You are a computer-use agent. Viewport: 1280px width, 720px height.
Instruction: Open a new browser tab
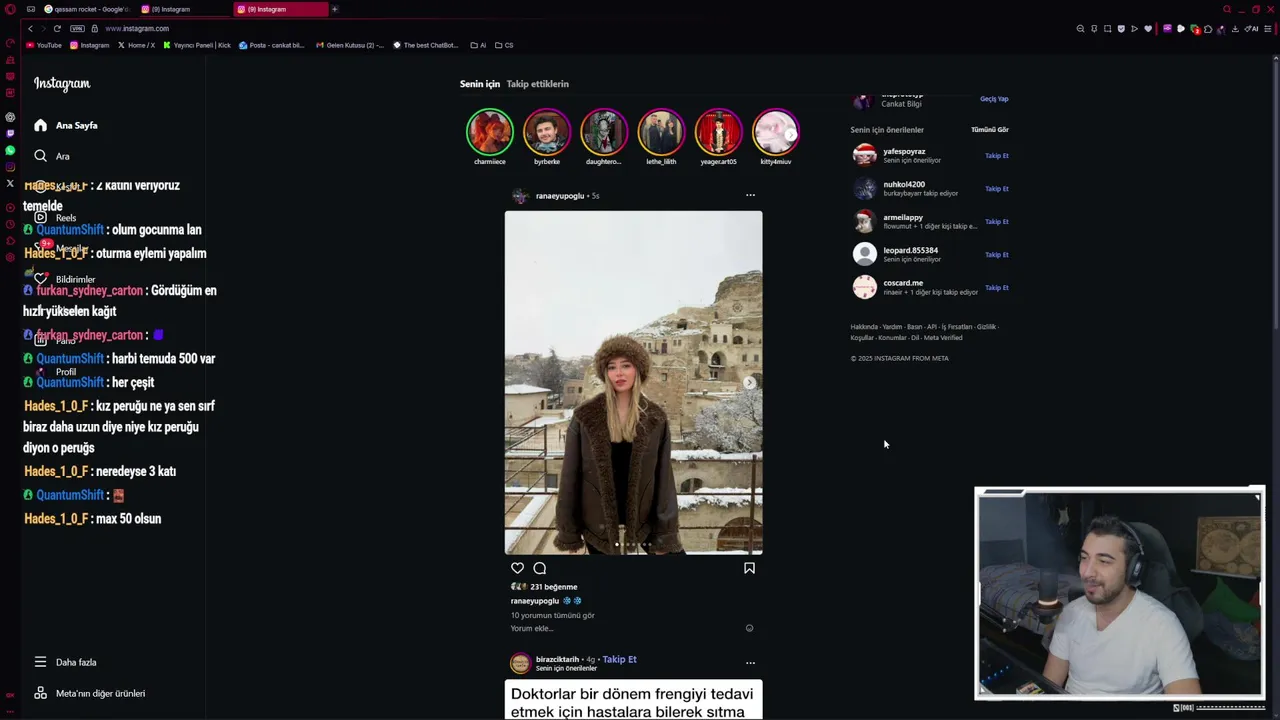335,9
